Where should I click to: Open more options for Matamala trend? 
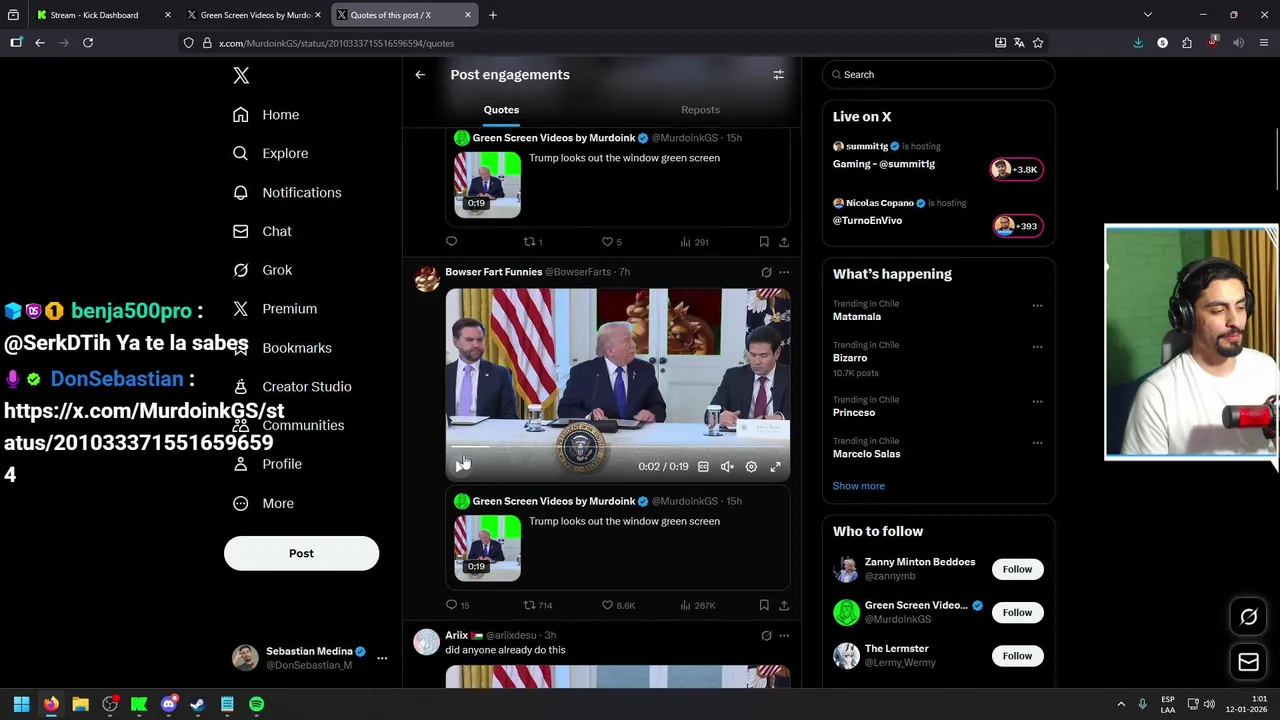pyautogui.click(x=1037, y=306)
